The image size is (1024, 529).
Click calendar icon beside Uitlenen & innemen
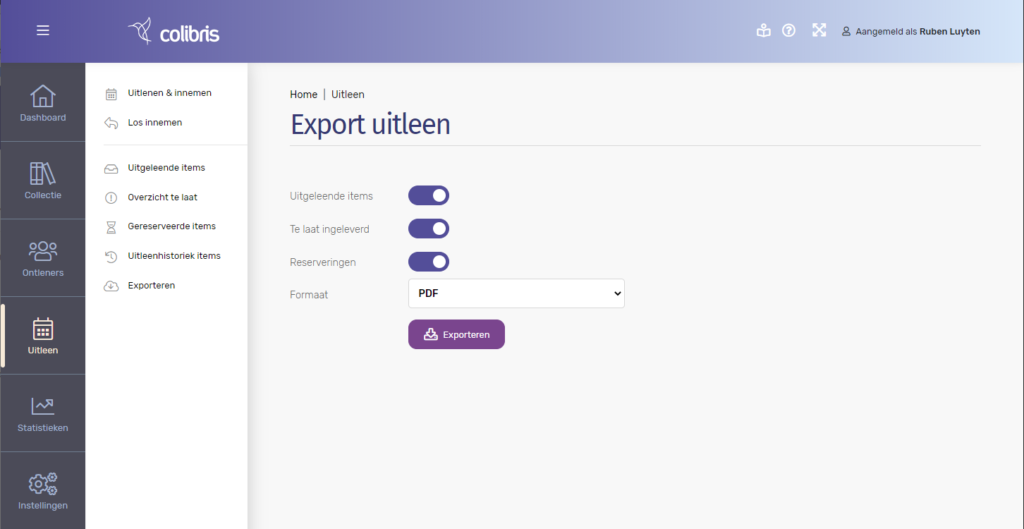click(111, 94)
